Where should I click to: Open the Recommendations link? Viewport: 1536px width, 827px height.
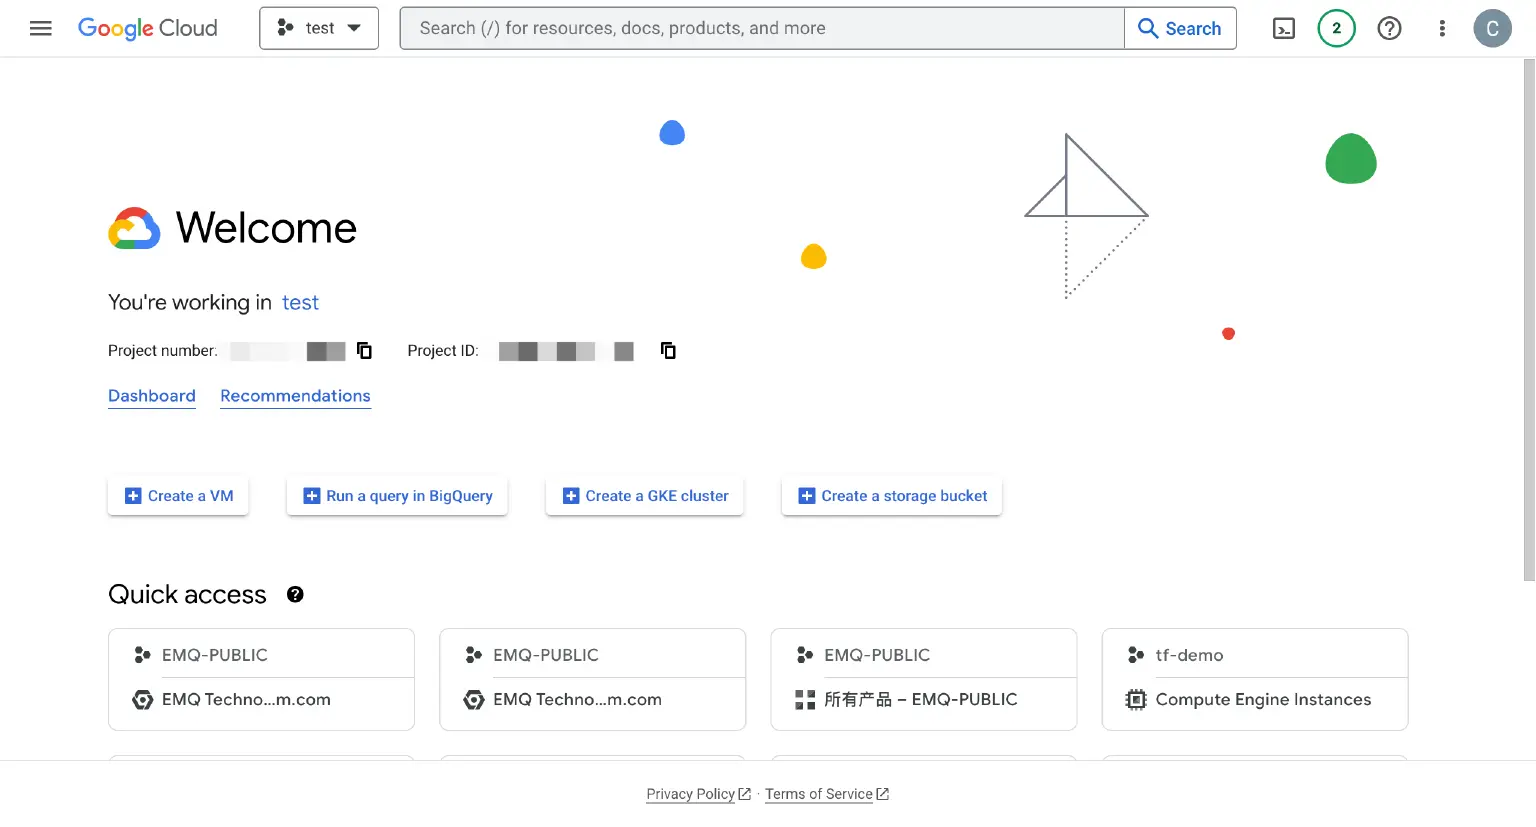coord(295,396)
